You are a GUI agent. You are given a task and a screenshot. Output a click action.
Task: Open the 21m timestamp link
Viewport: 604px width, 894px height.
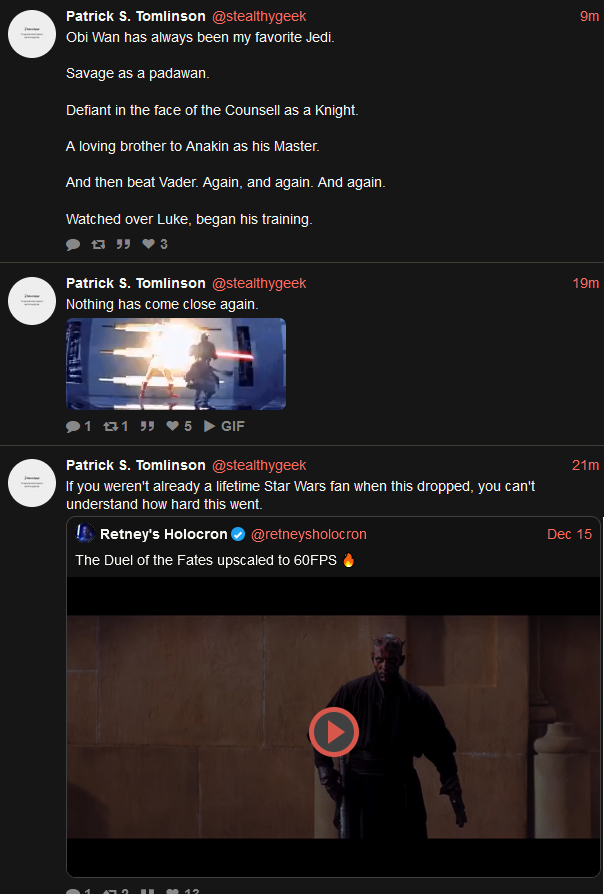click(586, 465)
